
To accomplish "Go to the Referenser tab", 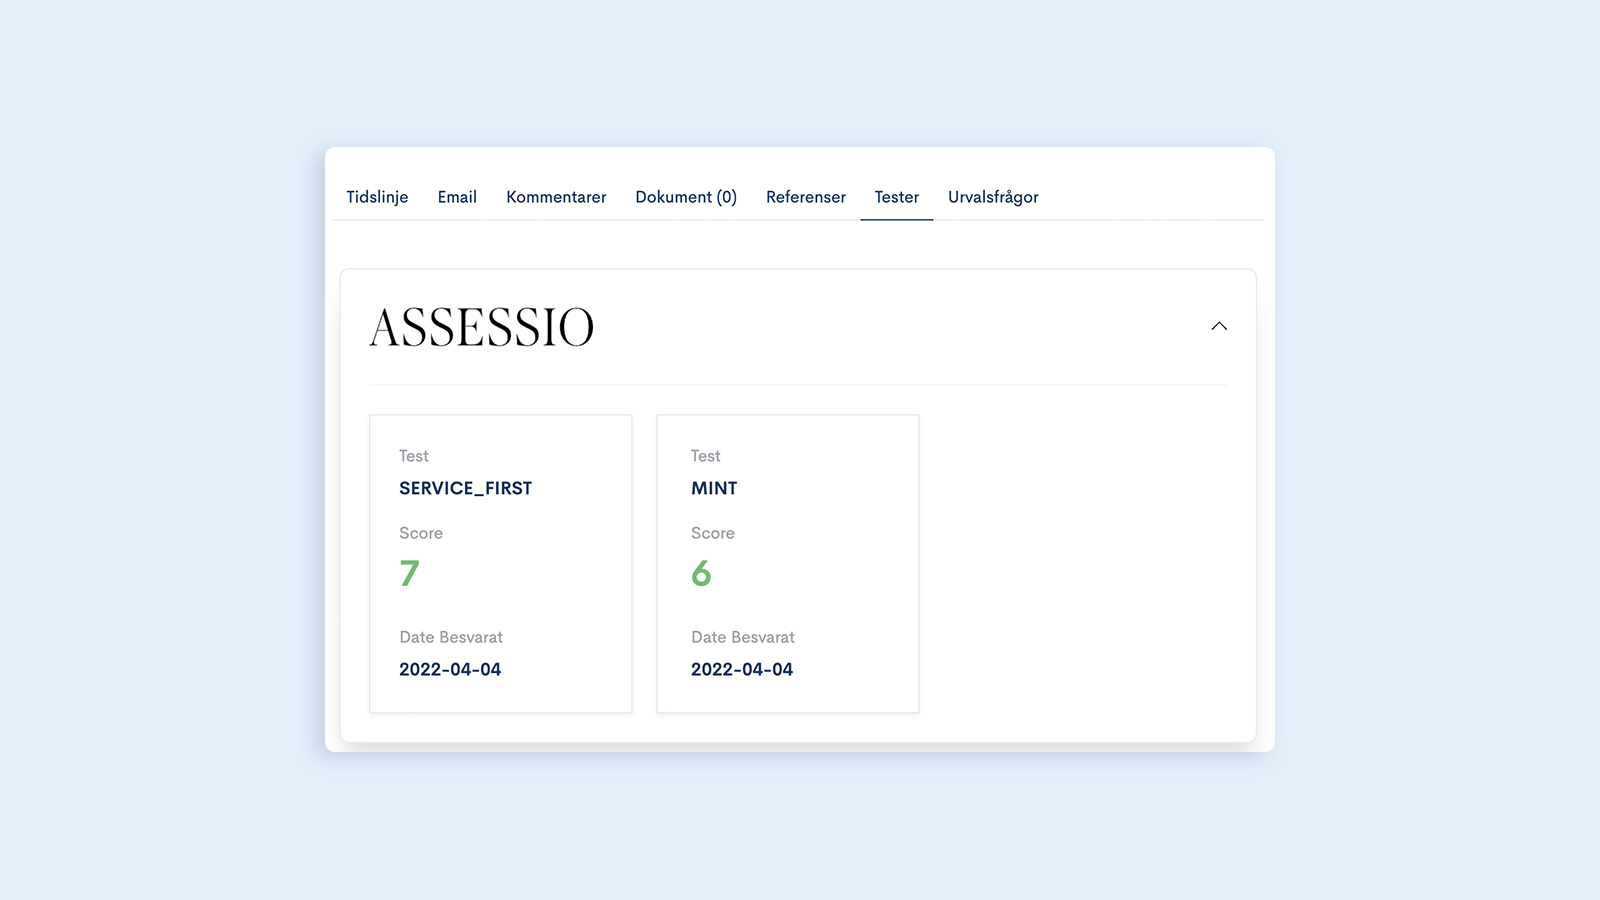I will point(806,197).
